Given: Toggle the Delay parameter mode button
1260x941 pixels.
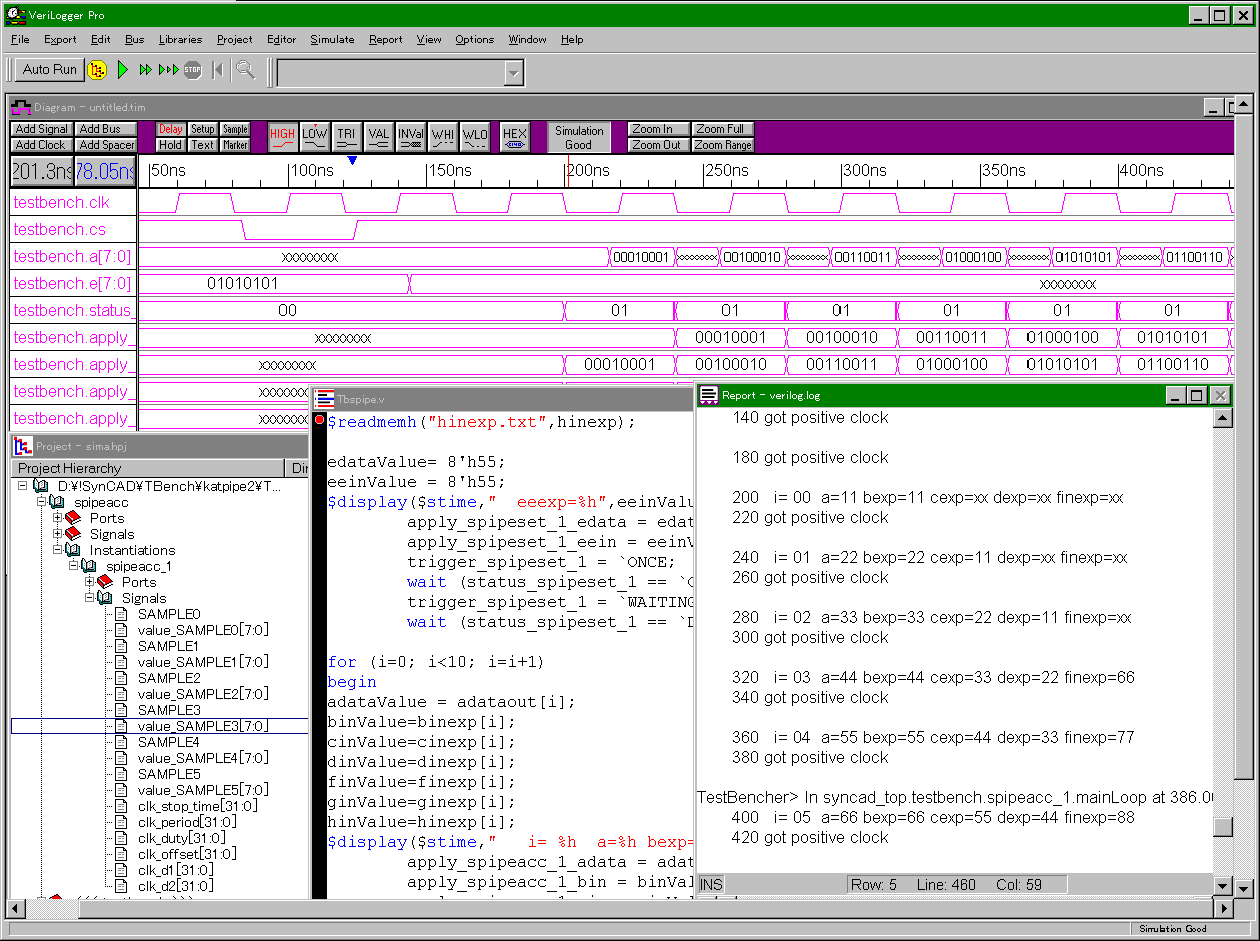Looking at the screenshot, I should coord(171,129).
